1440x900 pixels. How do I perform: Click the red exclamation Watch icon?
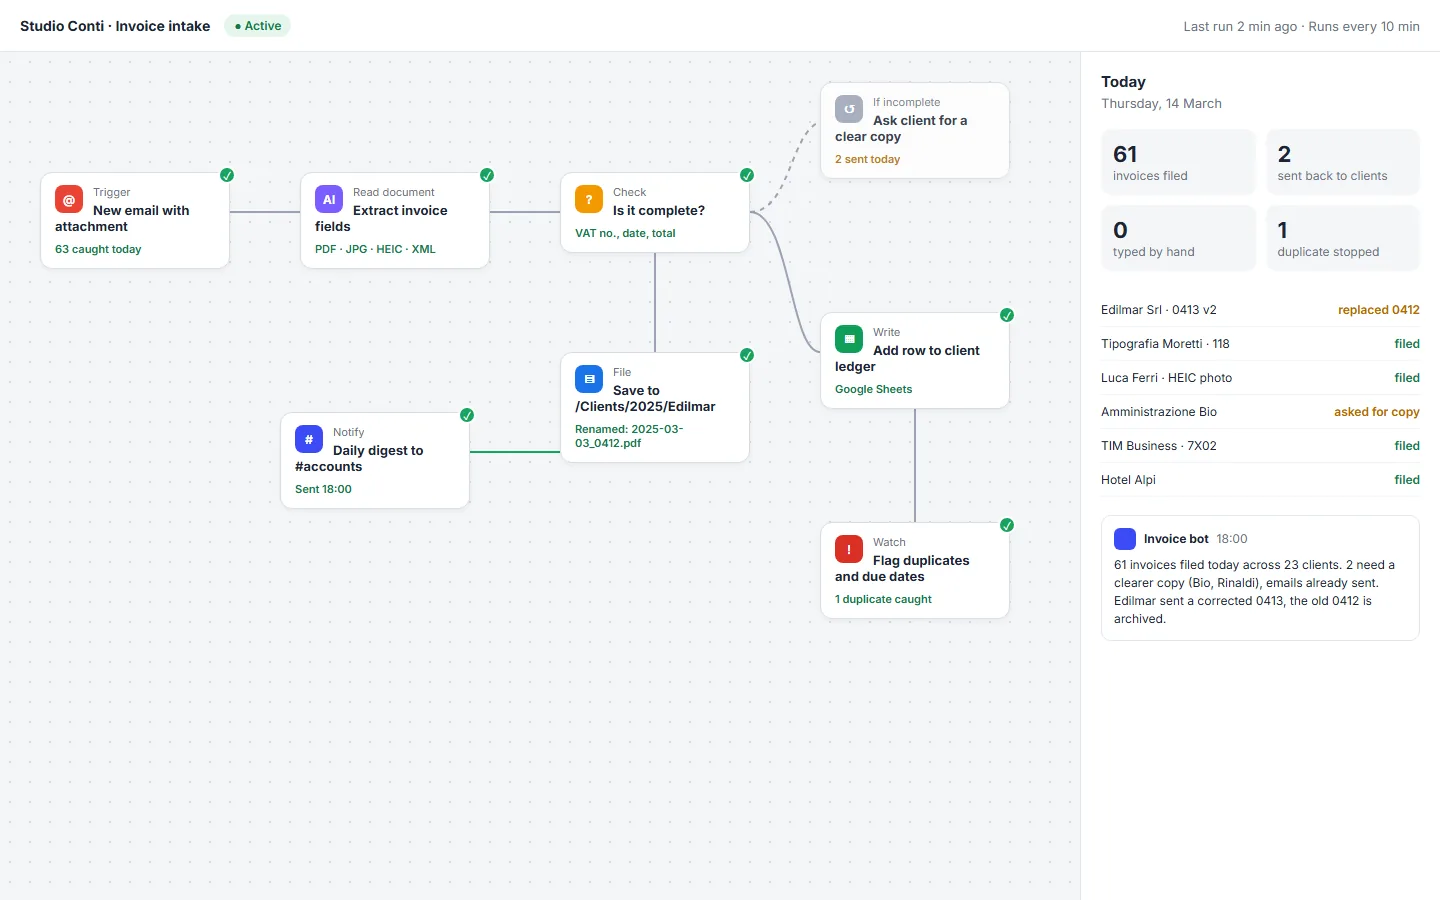click(849, 549)
